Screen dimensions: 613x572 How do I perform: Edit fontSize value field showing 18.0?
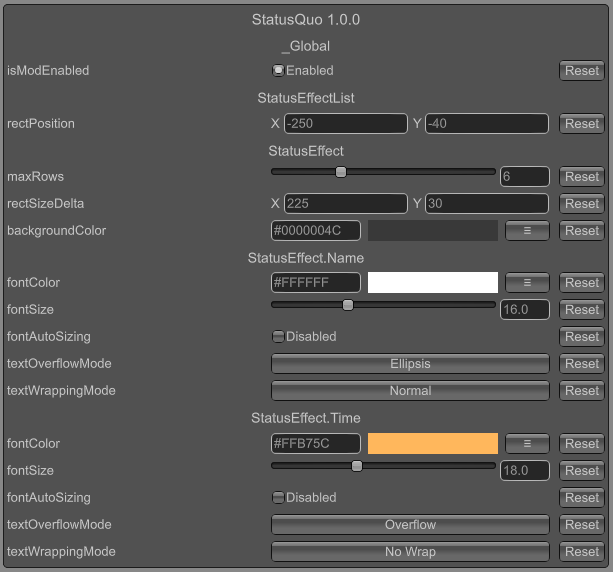click(x=525, y=471)
